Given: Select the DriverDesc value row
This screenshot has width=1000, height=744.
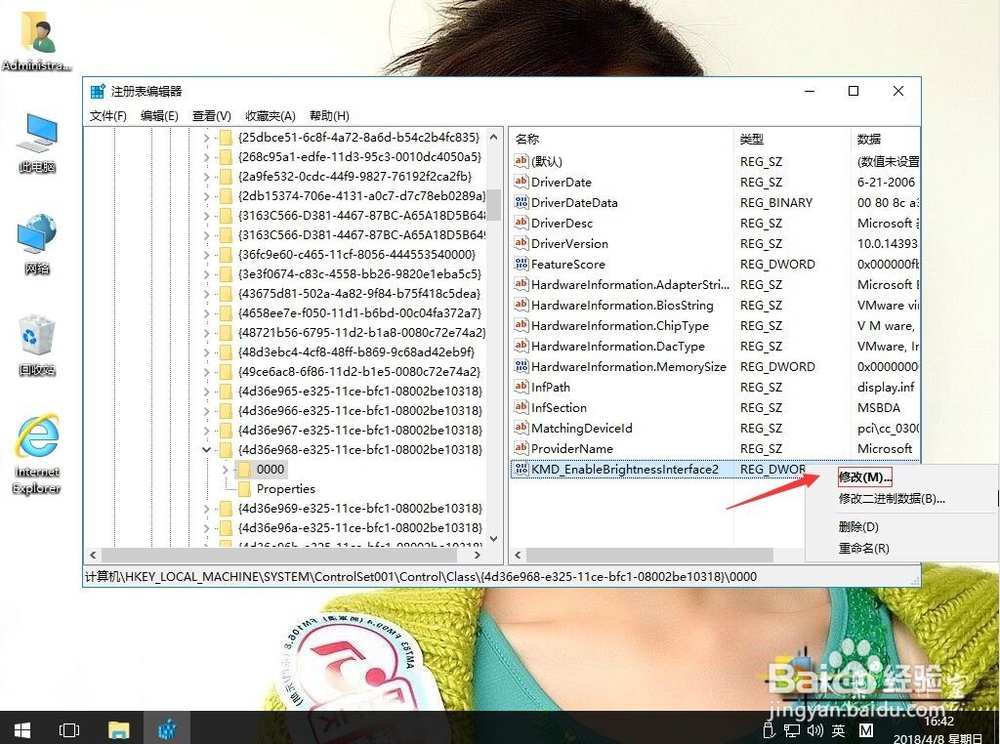Looking at the screenshot, I should [x=716, y=222].
